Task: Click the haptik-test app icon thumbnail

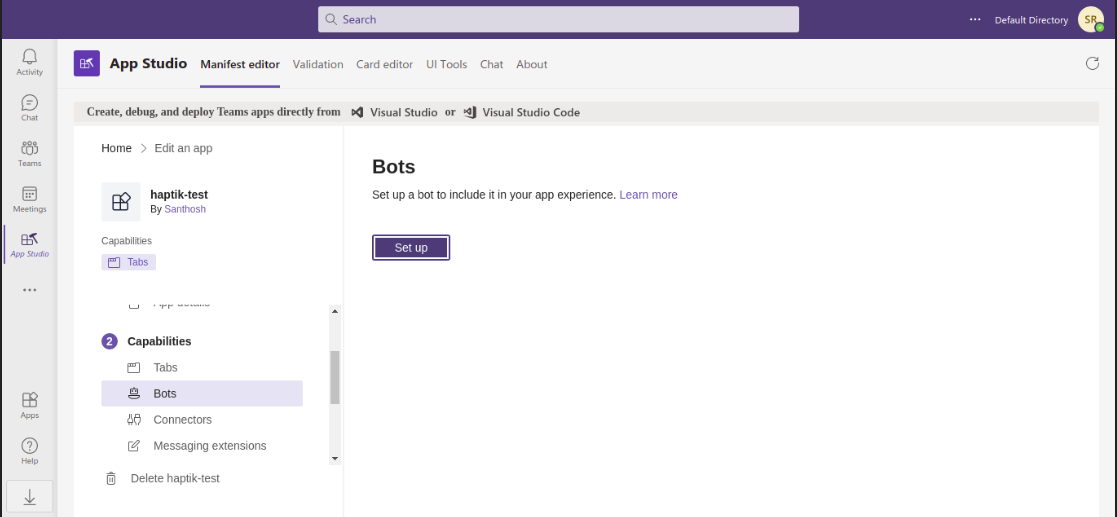Action: click(x=121, y=202)
